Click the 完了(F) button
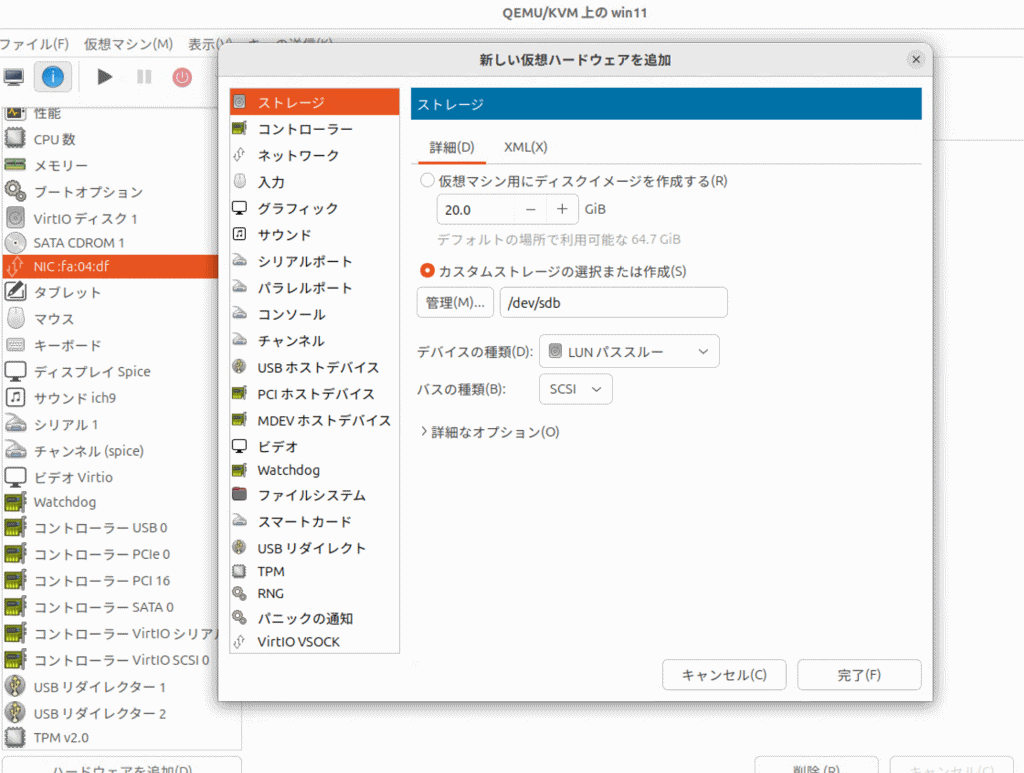This screenshot has height=773, width=1024. pyautogui.click(x=858, y=675)
